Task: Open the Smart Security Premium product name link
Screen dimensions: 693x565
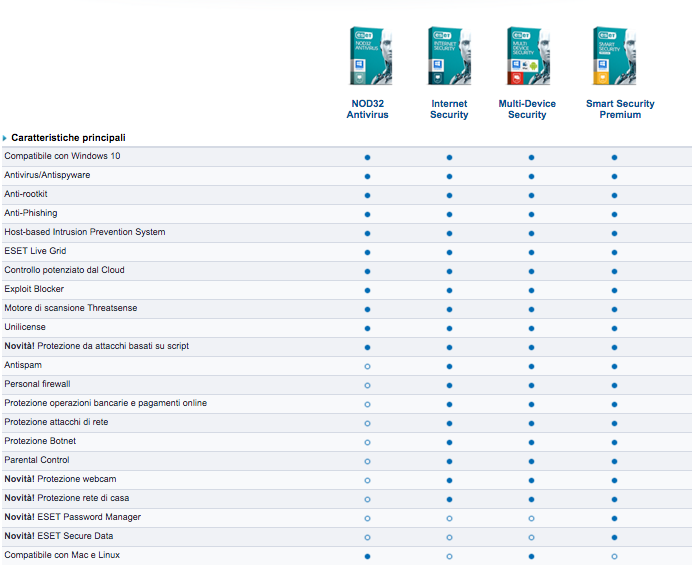Action: pos(620,109)
